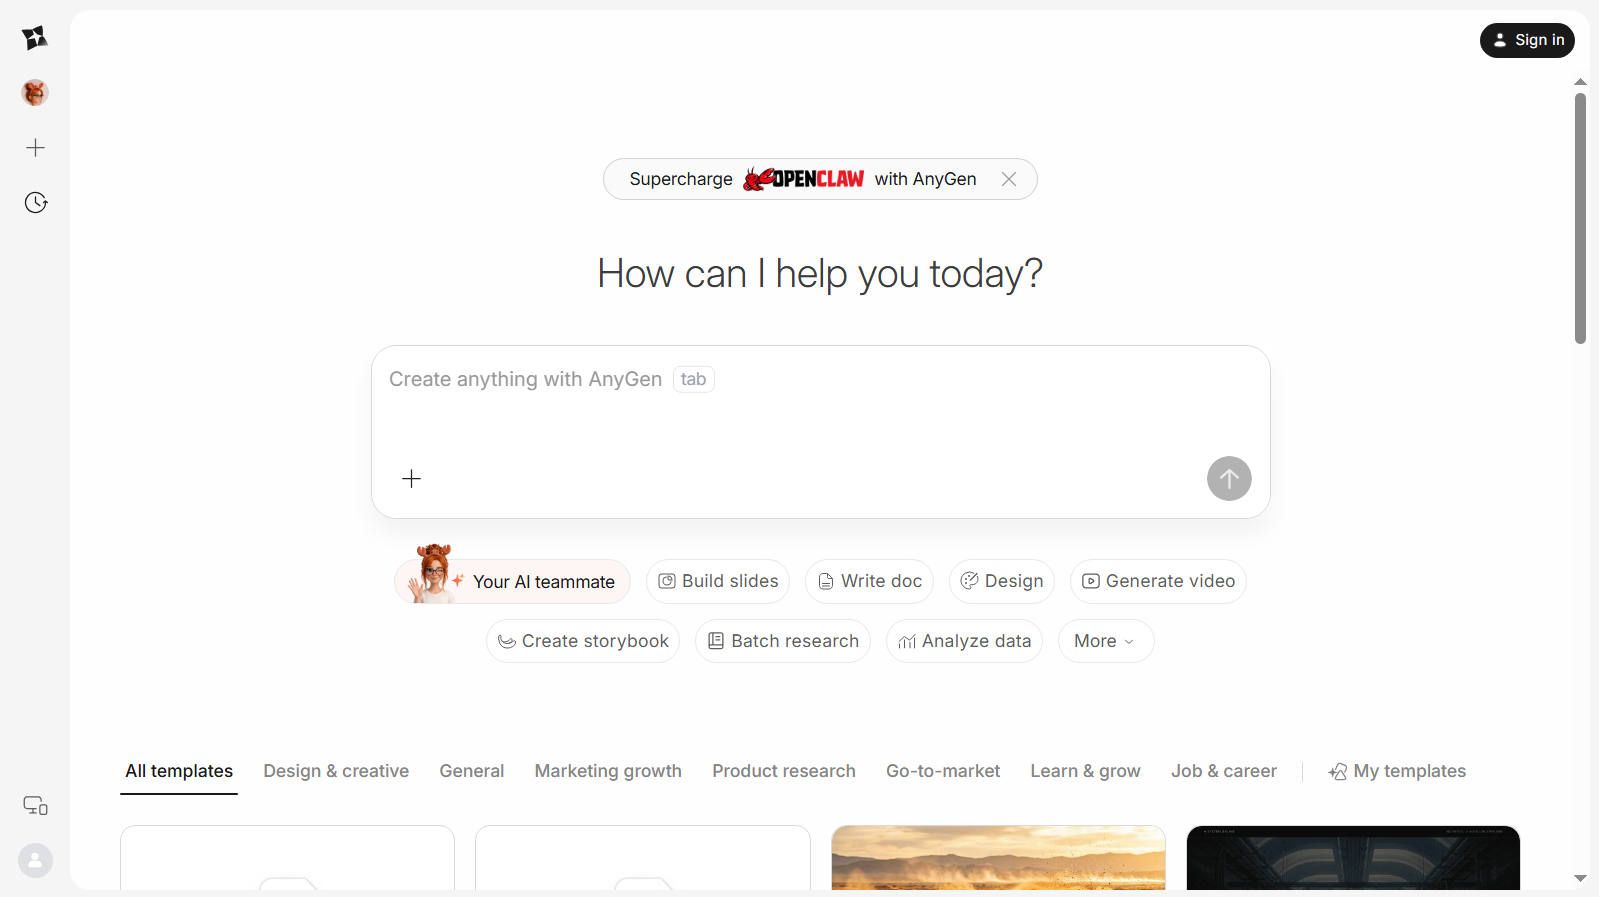Switch to Marketing growth tab
The image size is (1599, 897).
click(608, 771)
